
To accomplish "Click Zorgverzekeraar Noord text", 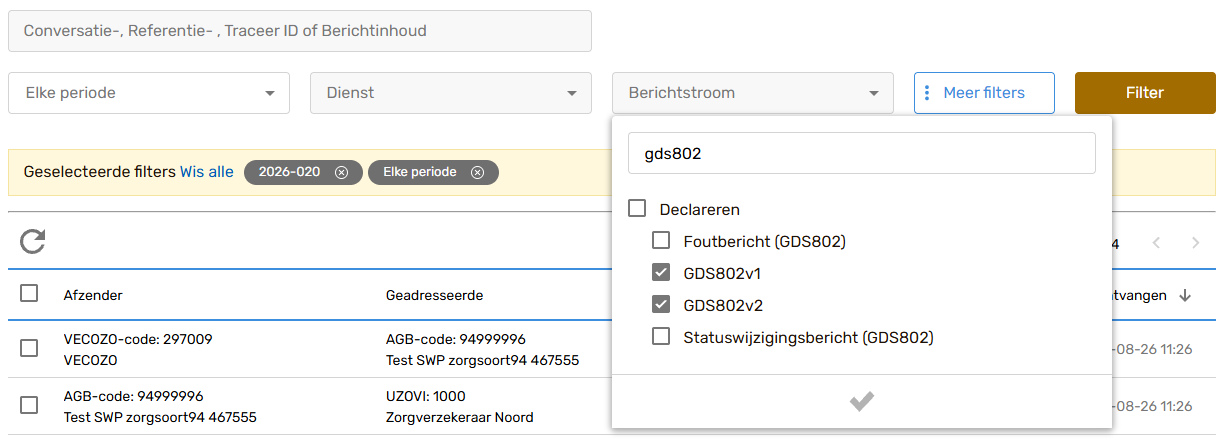I will tap(460, 417).
